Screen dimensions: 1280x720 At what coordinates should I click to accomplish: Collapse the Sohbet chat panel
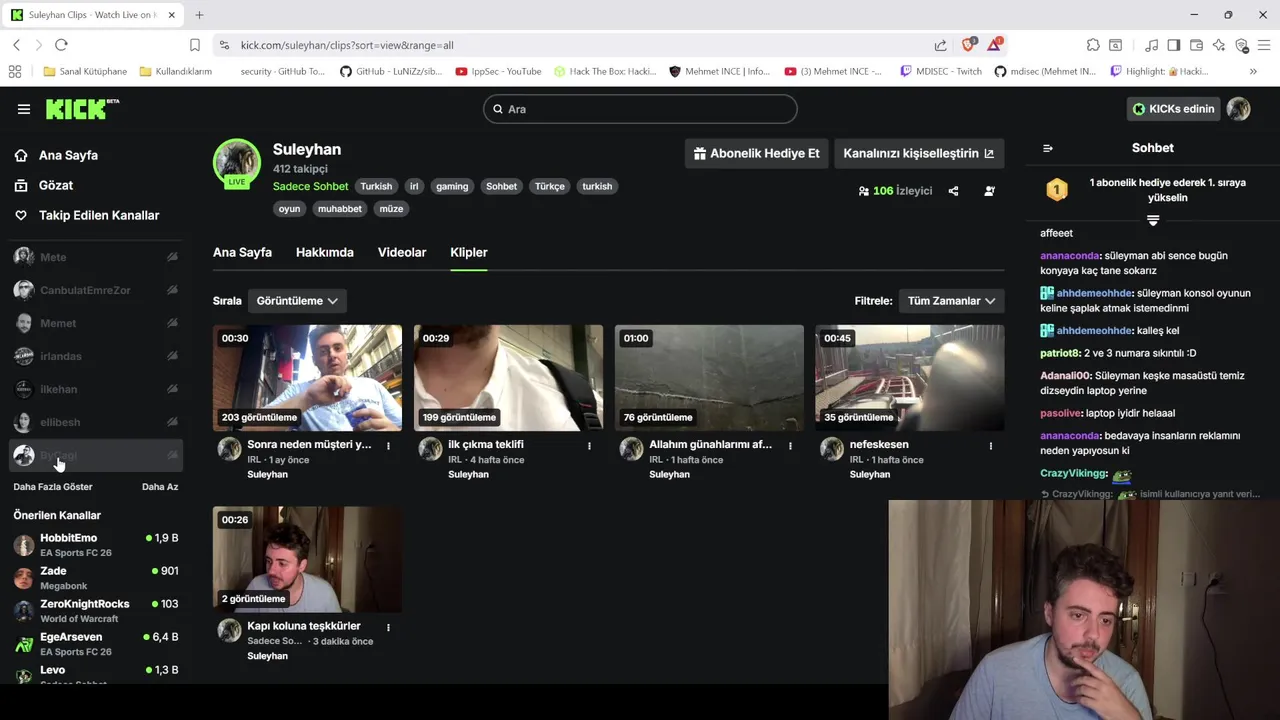(1048, 148)
